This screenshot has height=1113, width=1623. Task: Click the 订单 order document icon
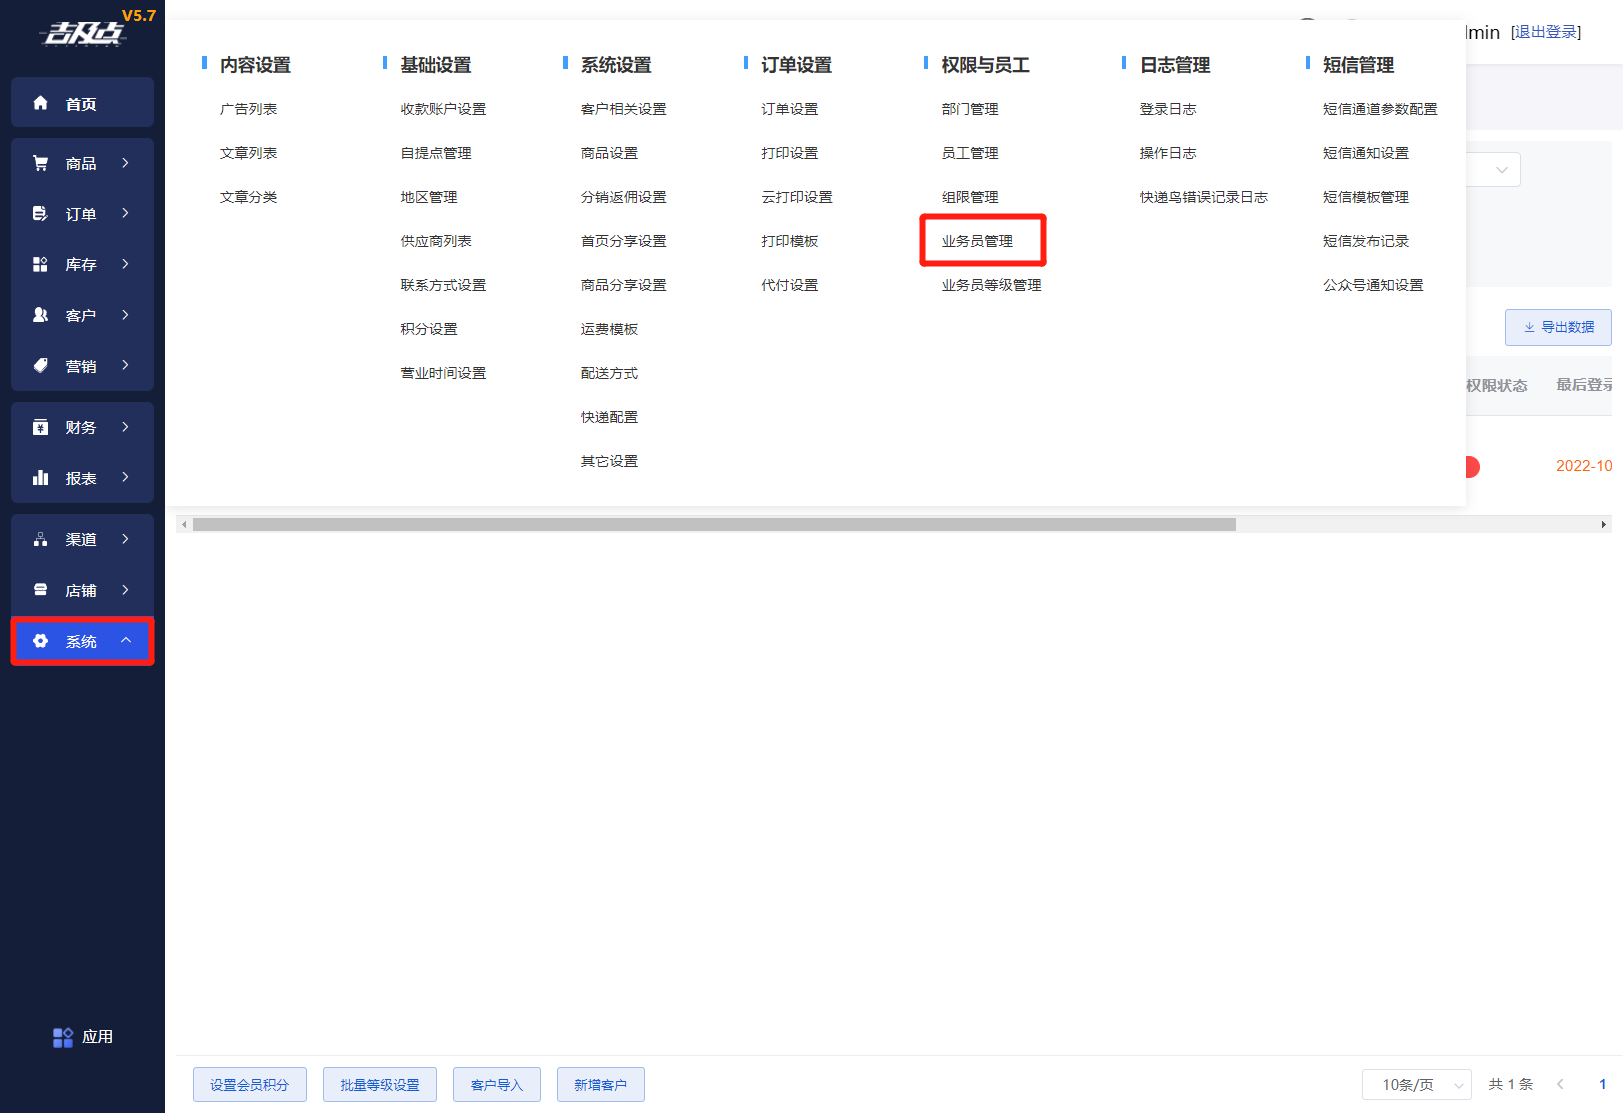(40, 214)
